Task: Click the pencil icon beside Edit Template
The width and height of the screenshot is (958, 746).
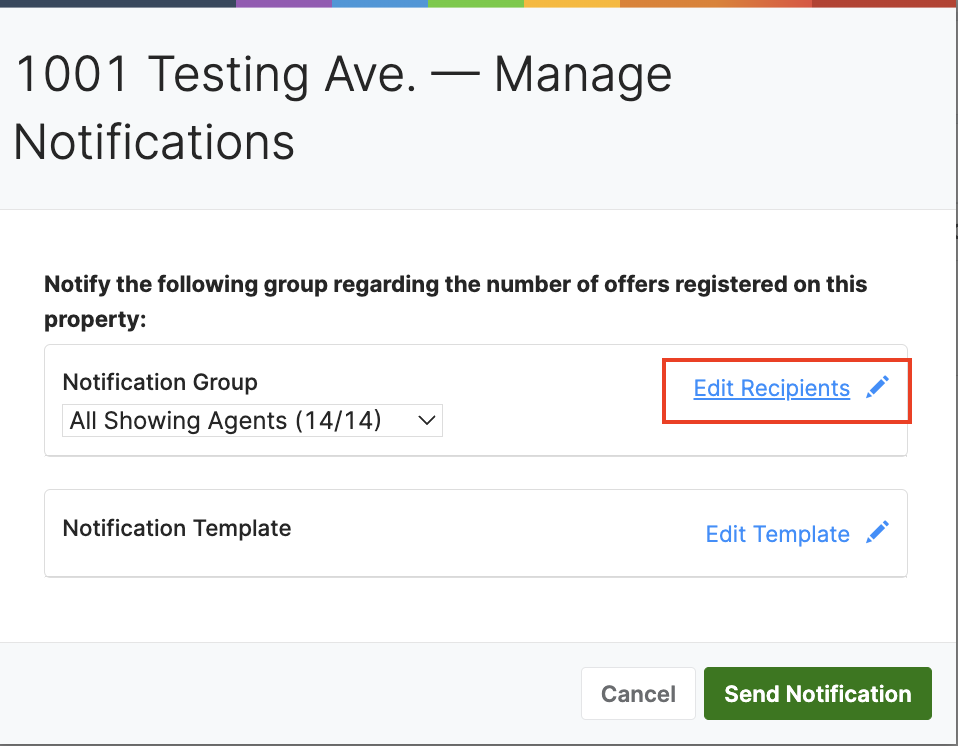Action: (x=877, y=532)
